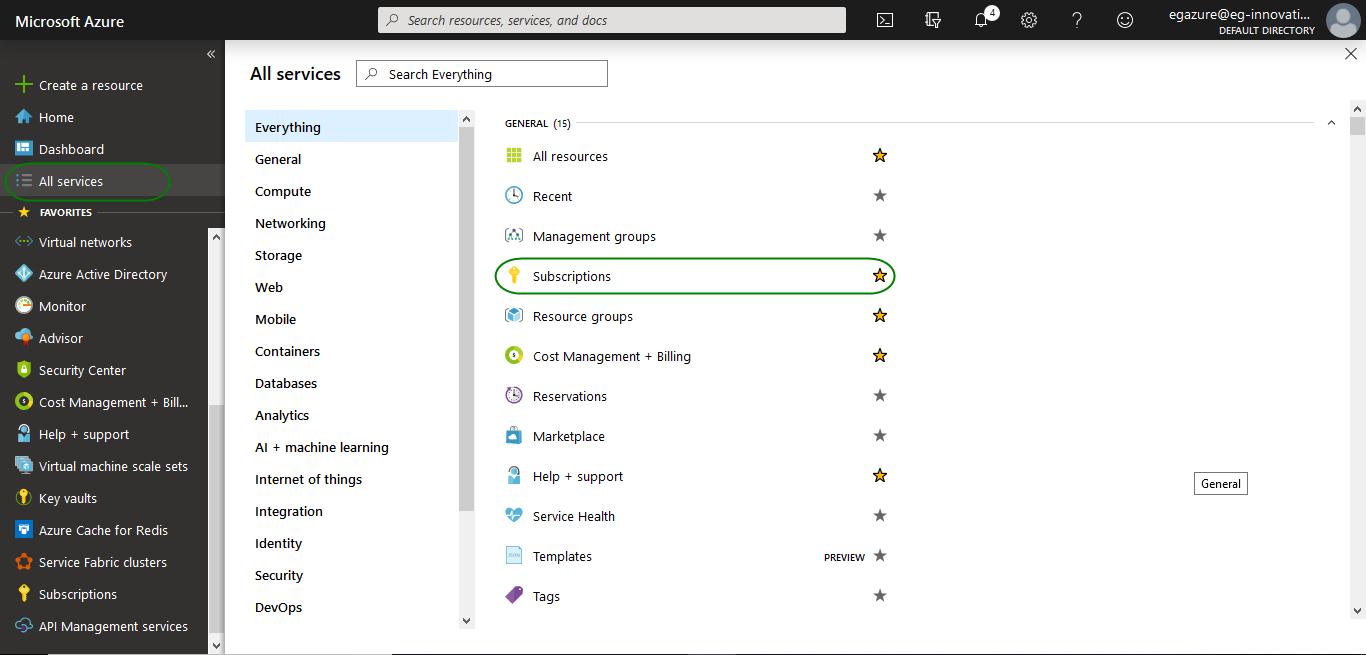This screenshot has height=655, width=1366.
Task: Collapse the GENERAL section chevron
Action: (1331, 123)
